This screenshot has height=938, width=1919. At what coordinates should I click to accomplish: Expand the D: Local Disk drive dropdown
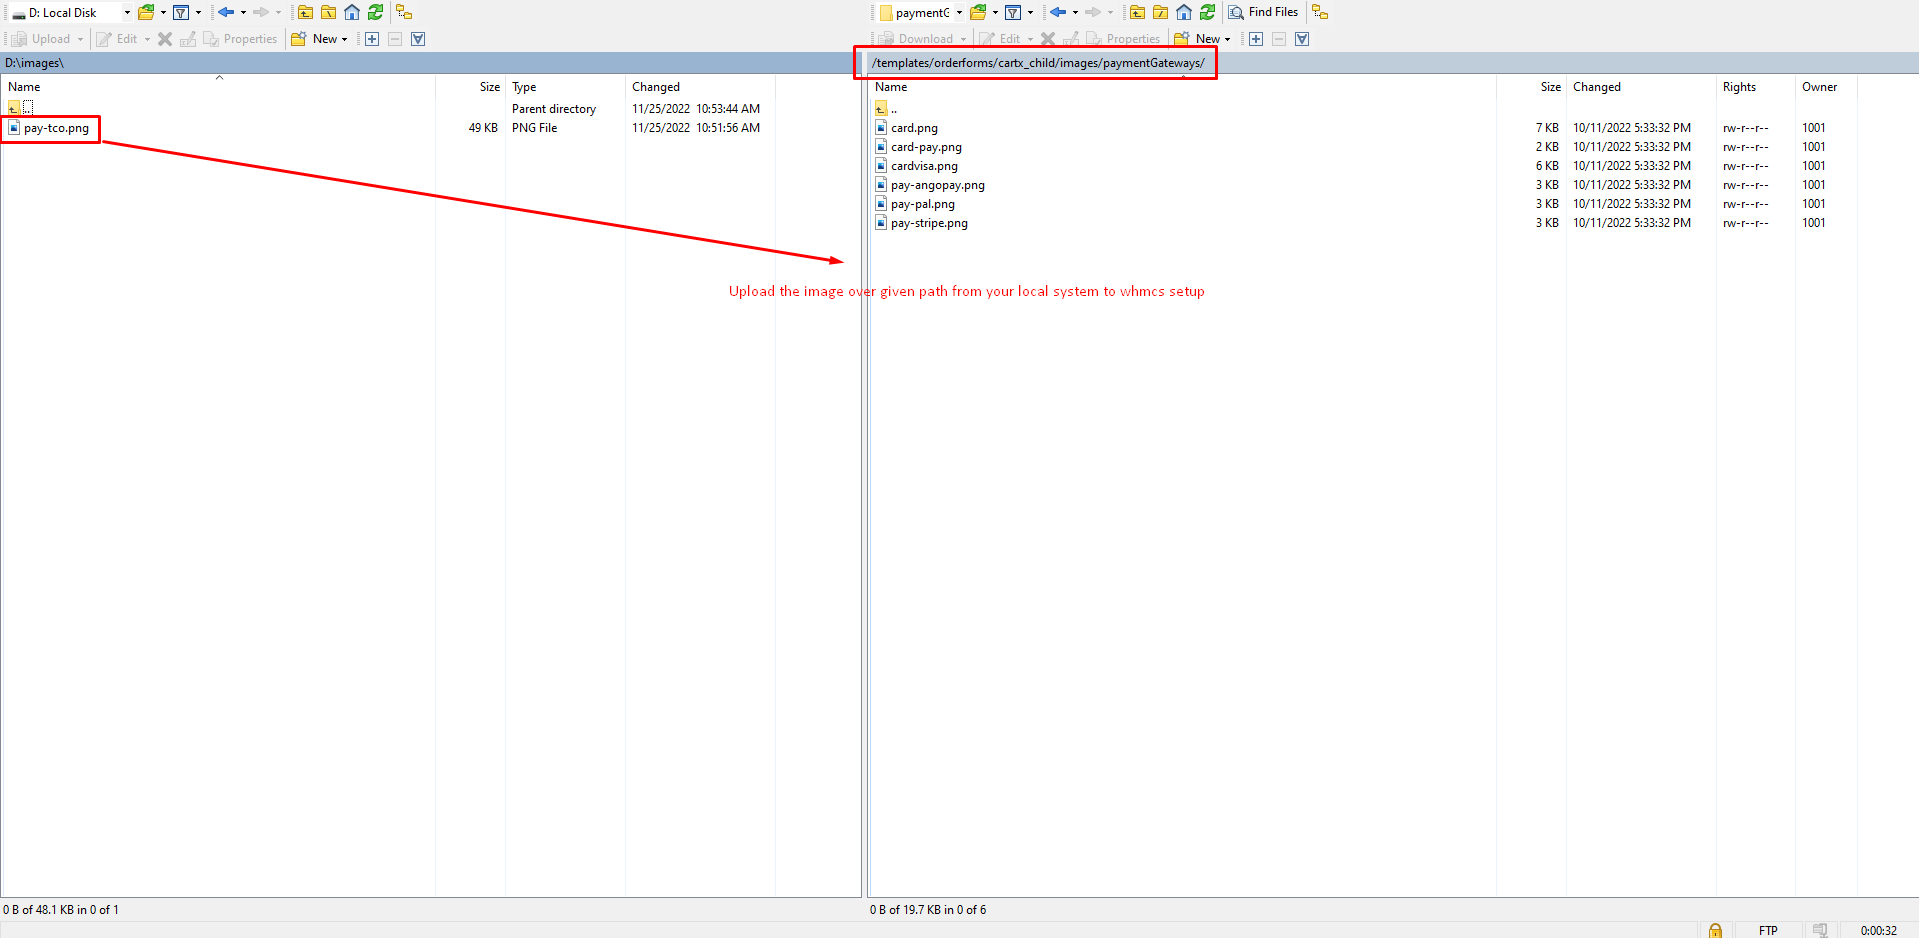[127, 13]
